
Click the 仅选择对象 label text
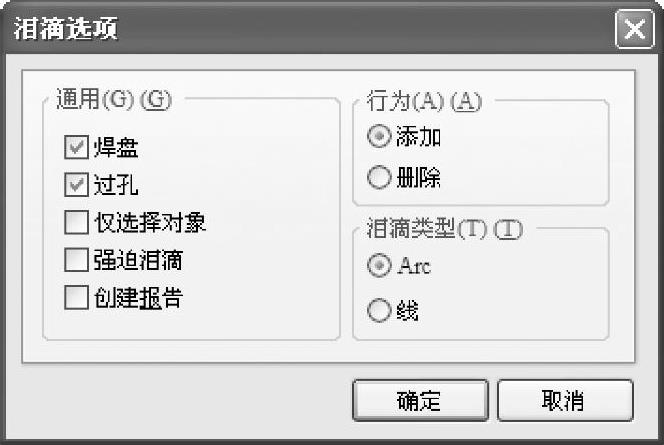click(x=149, y=222)
